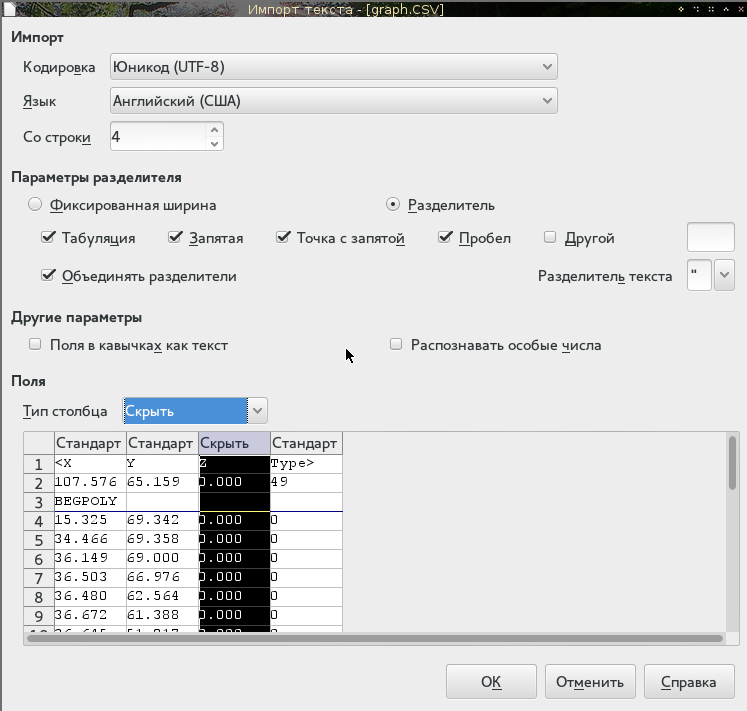Open the Разделитель текста dropdown arrow
747x711 pixels.
724,275
